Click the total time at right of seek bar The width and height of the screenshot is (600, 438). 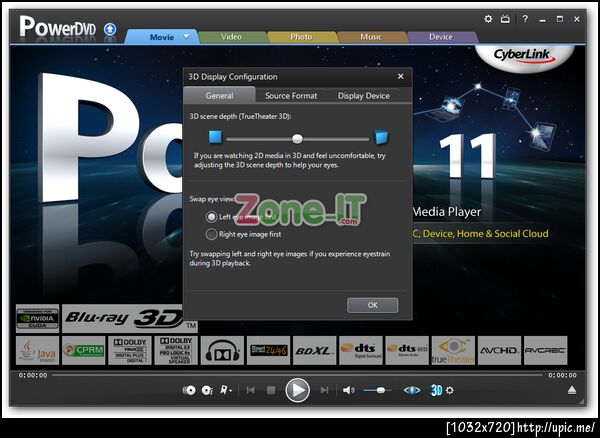click(562, 375)
